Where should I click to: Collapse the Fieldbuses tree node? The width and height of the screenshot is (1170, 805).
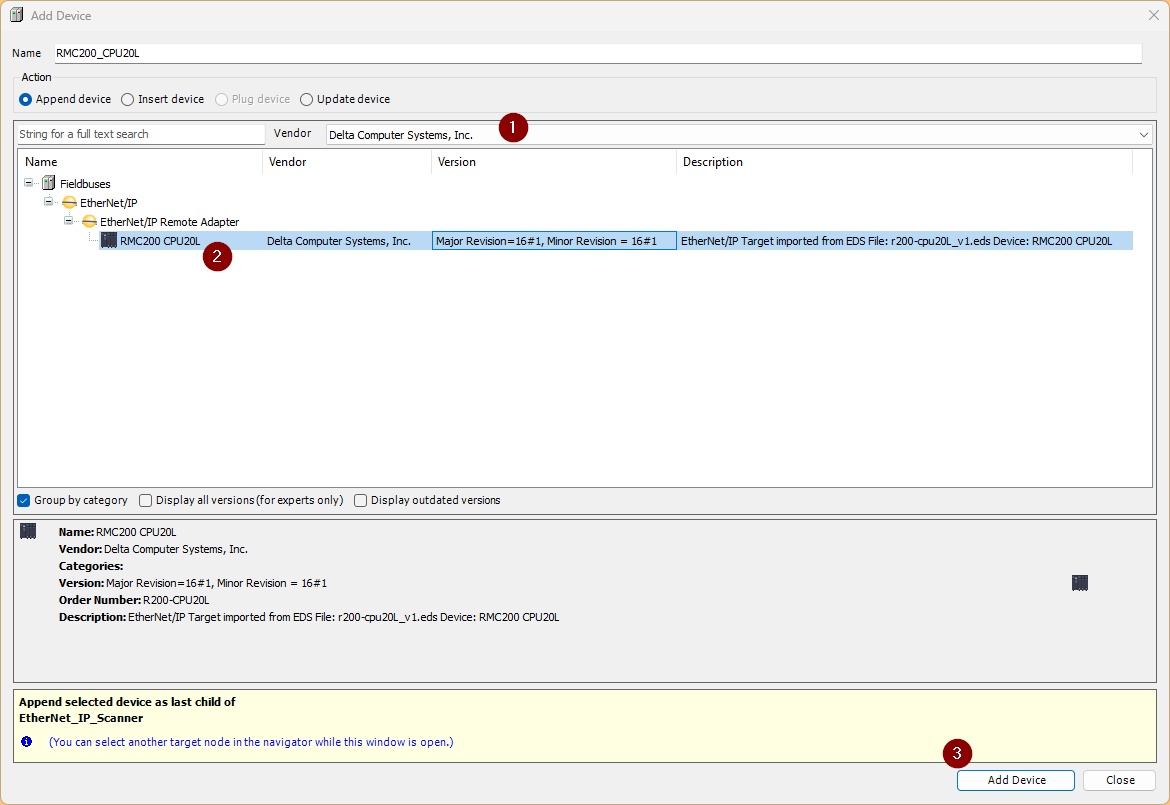(29, 184)
